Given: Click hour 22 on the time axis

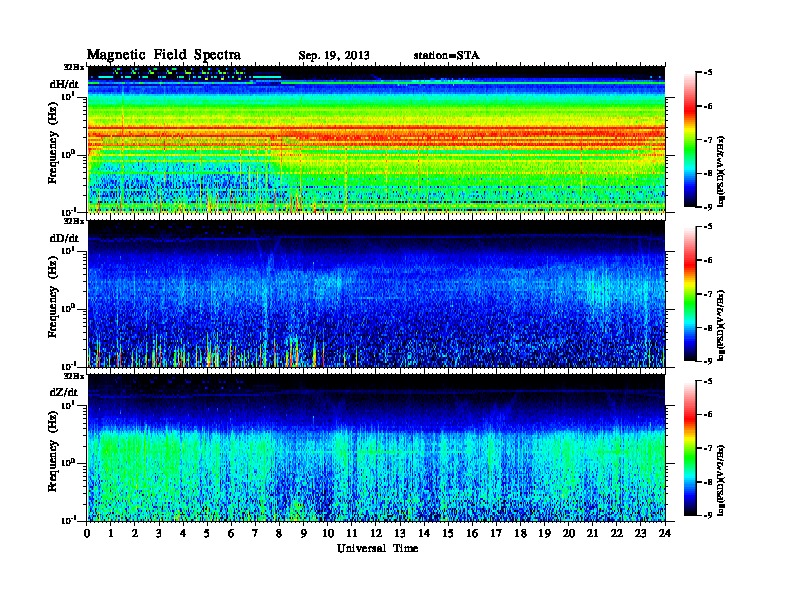Looking at the screenshot, I should point(617,534).
